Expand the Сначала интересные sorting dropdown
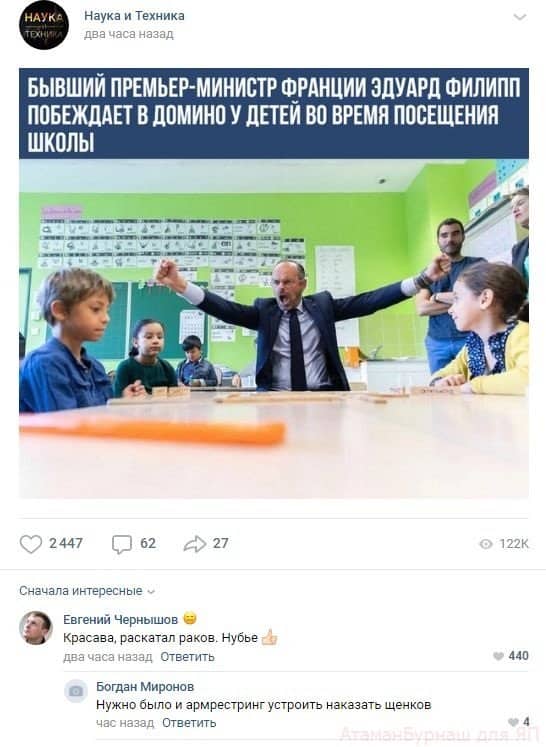 [87, 591]
